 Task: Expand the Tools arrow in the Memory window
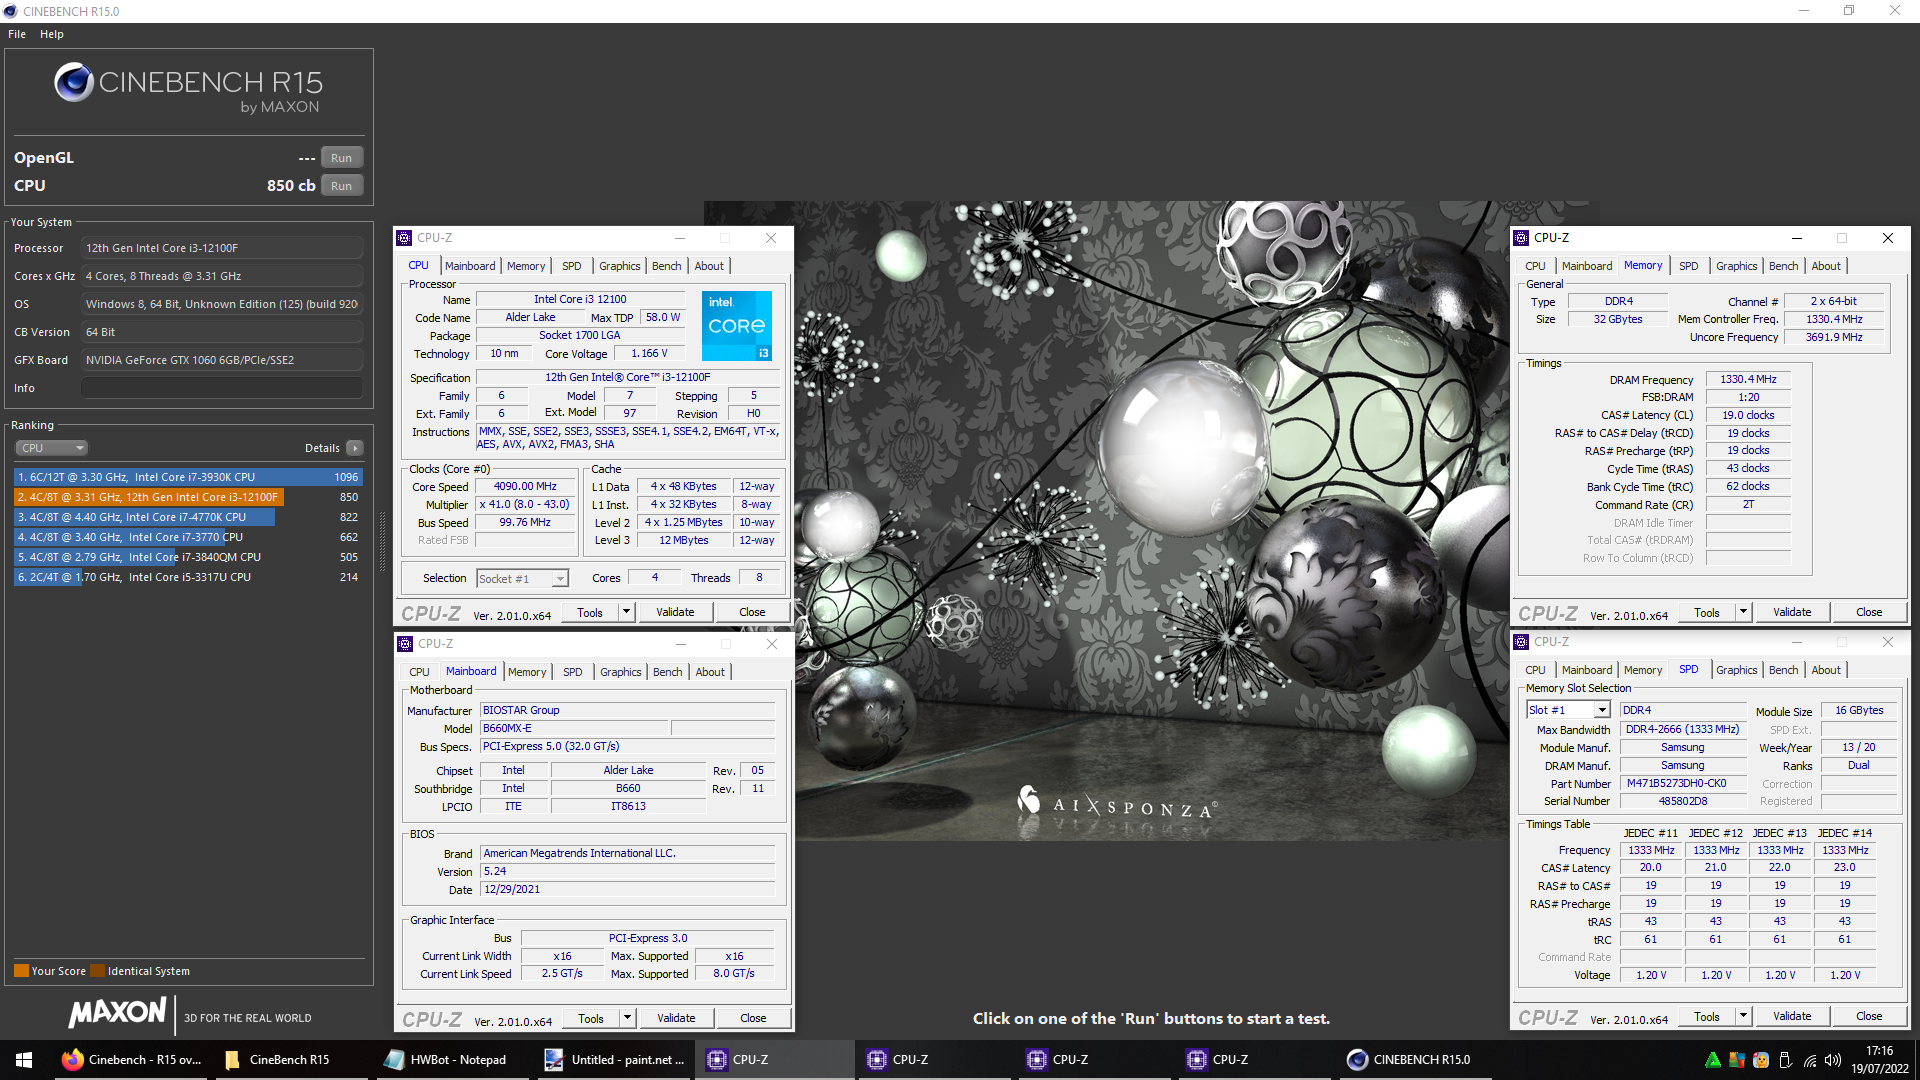point(1743,612)
